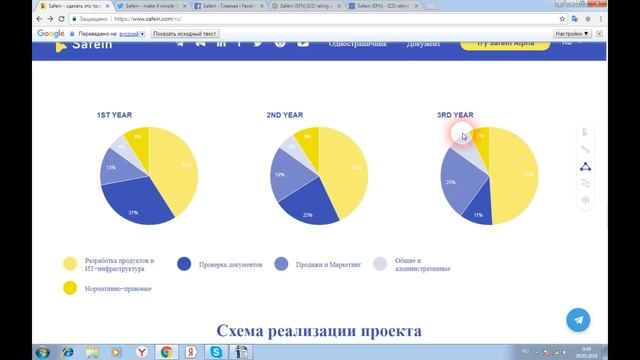
Task: Close the Google Translate bar
Action: 599,34
